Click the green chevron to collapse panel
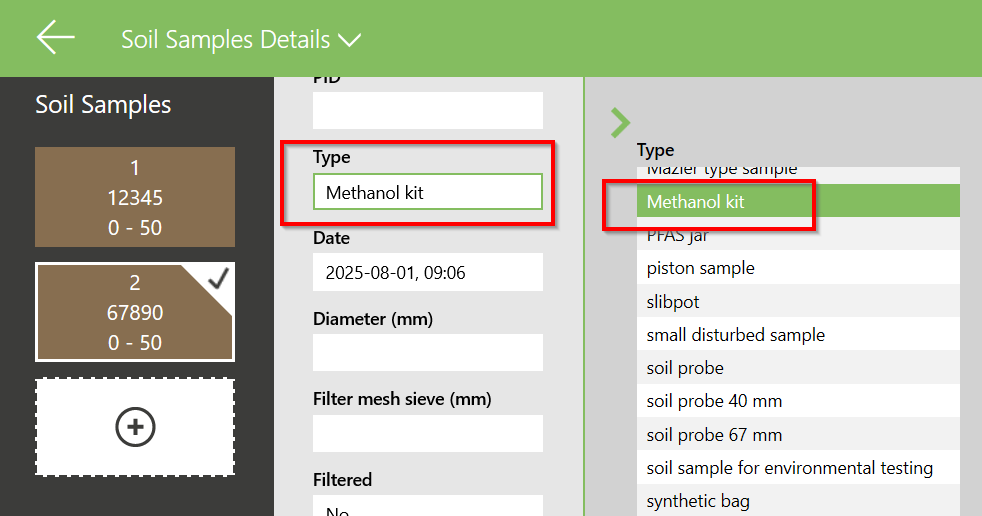Viewport: 982px width, 516px height. point(620,123)
